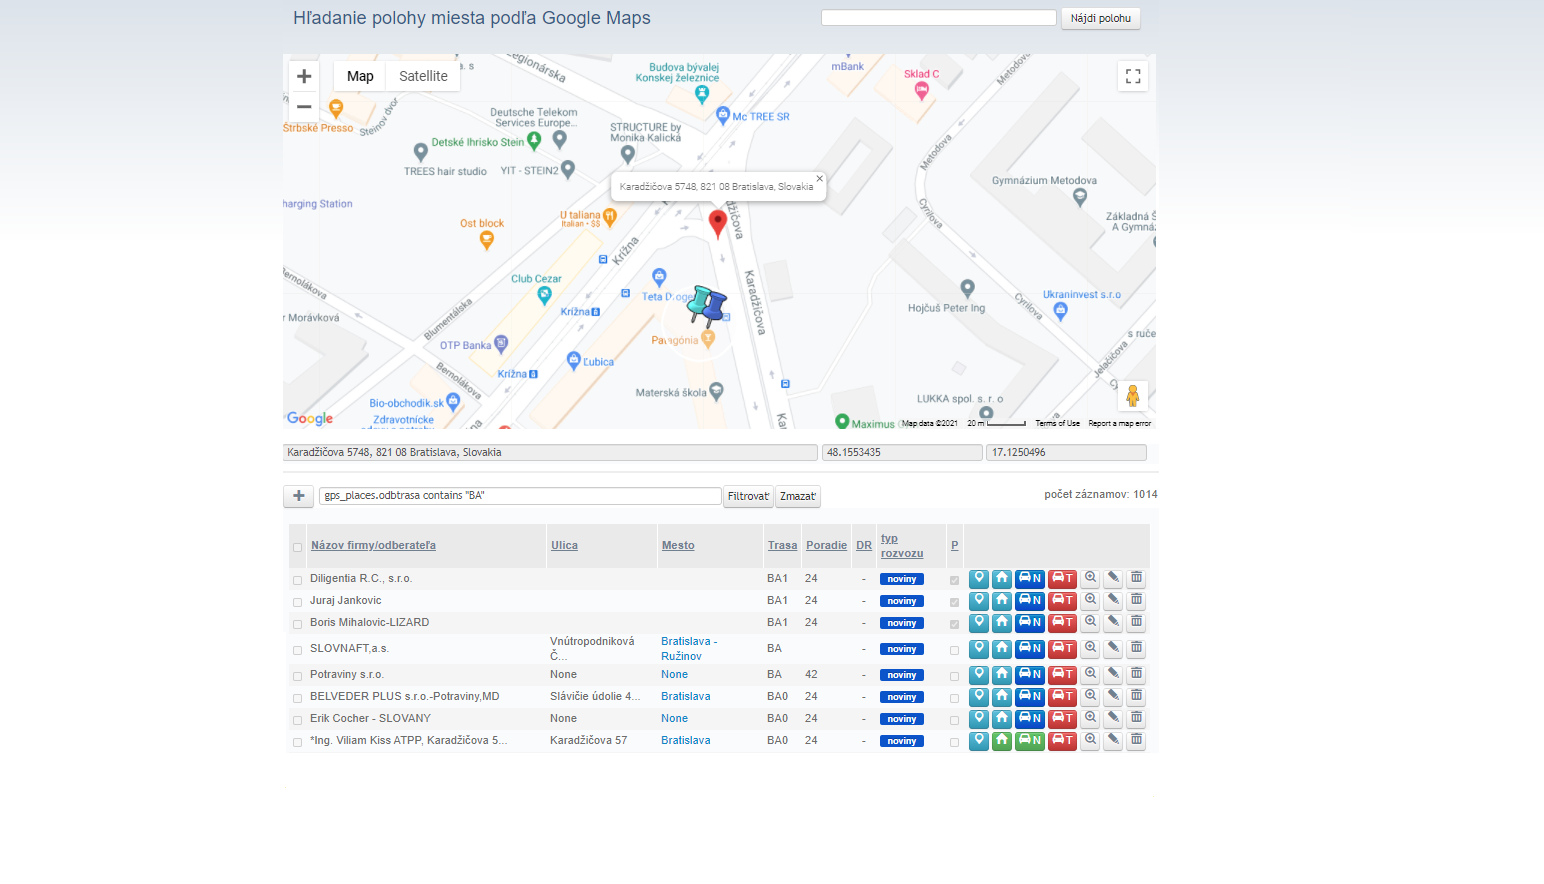Open Bratislava link in BELVEDER PLUS row

click(x=686, y=697)
